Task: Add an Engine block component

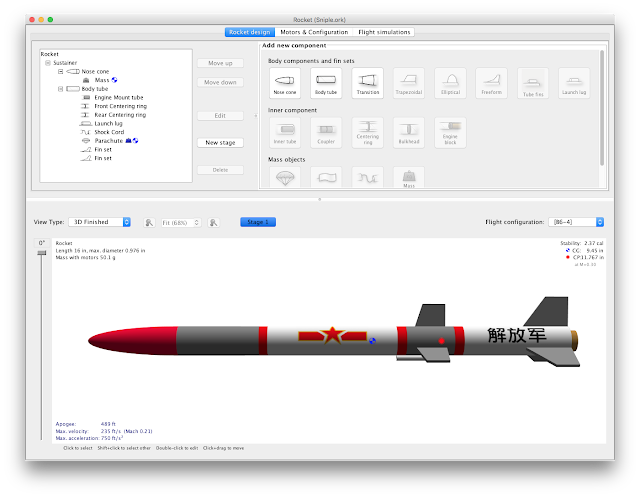Action: (450, 133)
